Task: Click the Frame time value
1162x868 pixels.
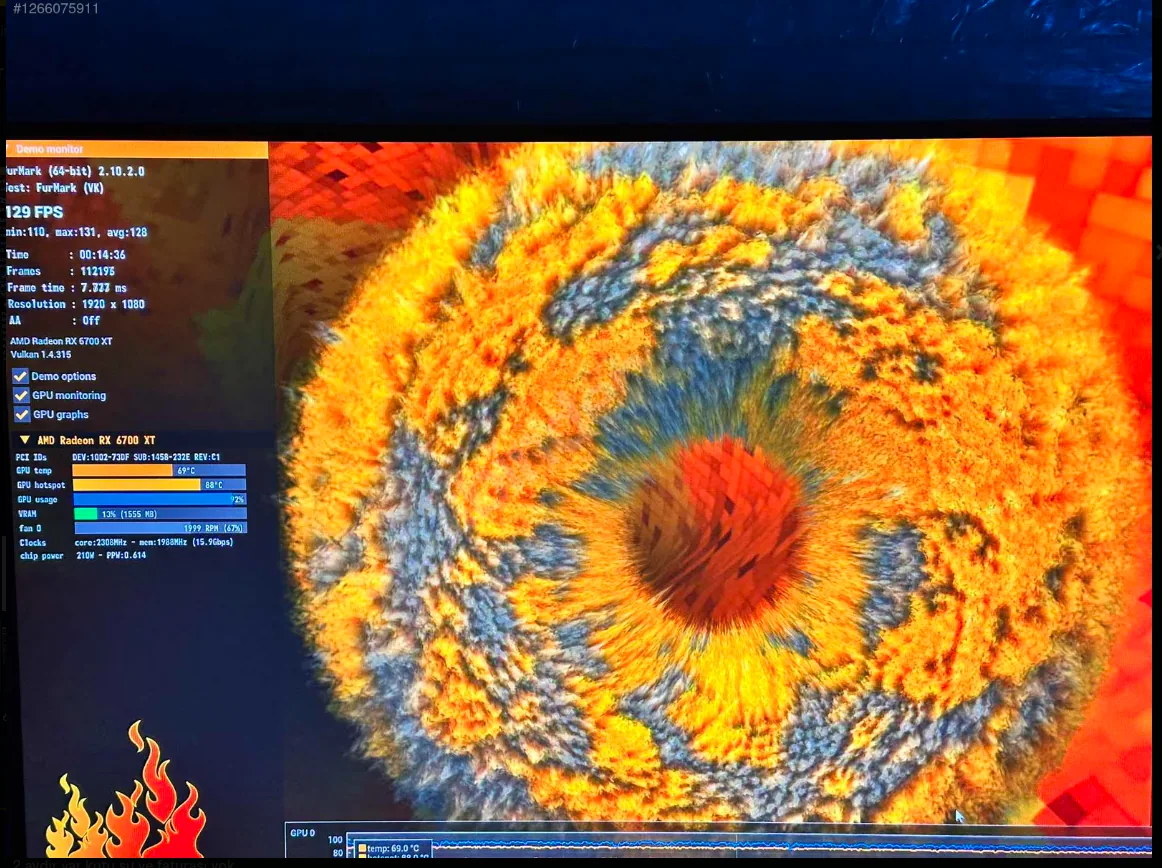Action: [x=104, y=288]
